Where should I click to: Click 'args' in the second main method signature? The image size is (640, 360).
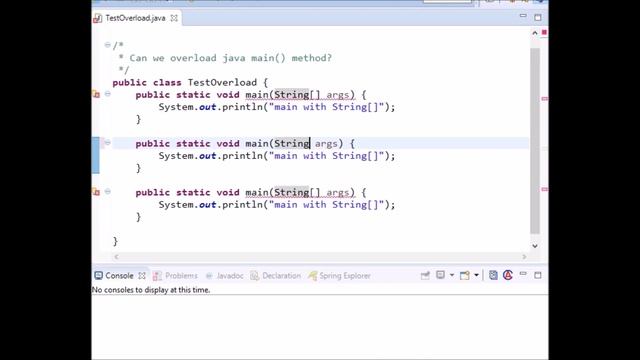coord(326,144)
